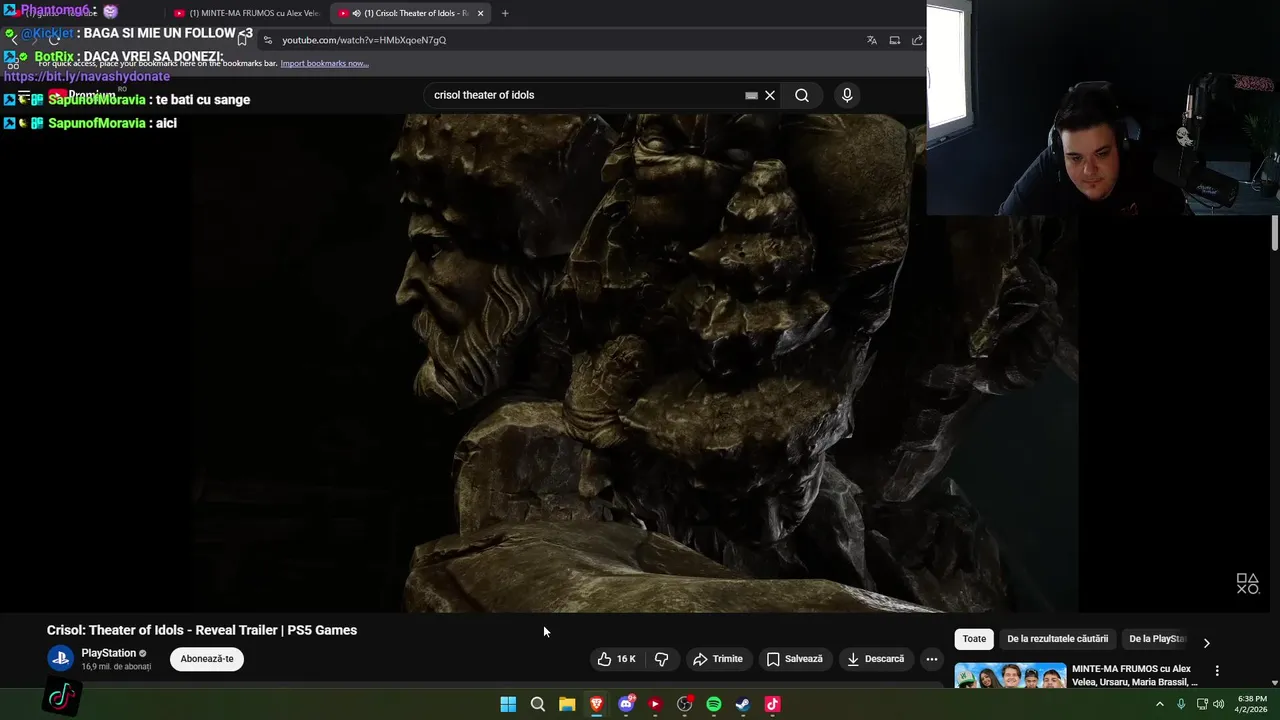Select the Toate filter chip

coord(974,639)
